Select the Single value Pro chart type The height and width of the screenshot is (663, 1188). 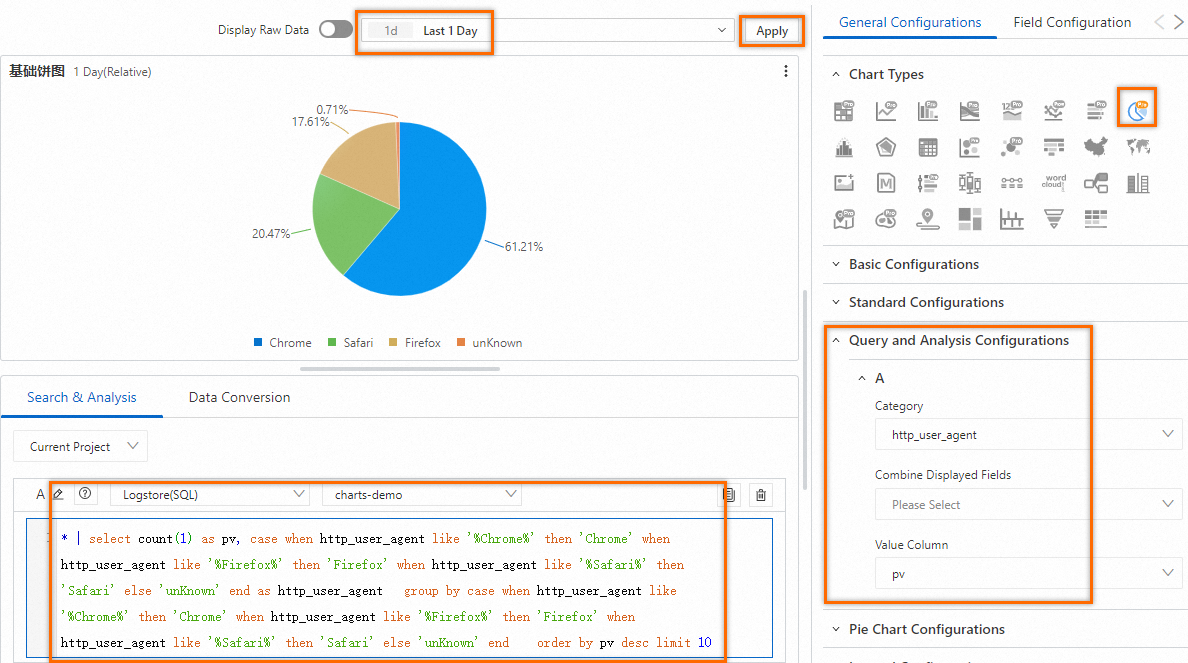point(1011,111)
